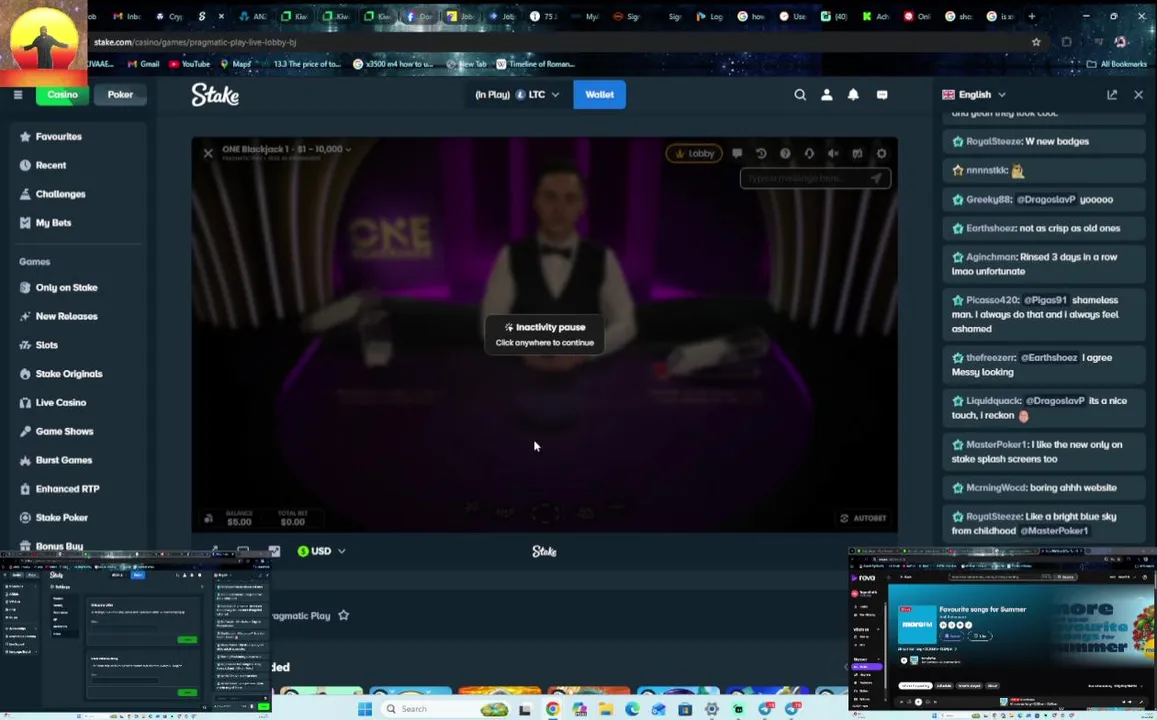Open the notifications bell icon
The width and height of the screenshot is (1157, 720).
point(853,94)
